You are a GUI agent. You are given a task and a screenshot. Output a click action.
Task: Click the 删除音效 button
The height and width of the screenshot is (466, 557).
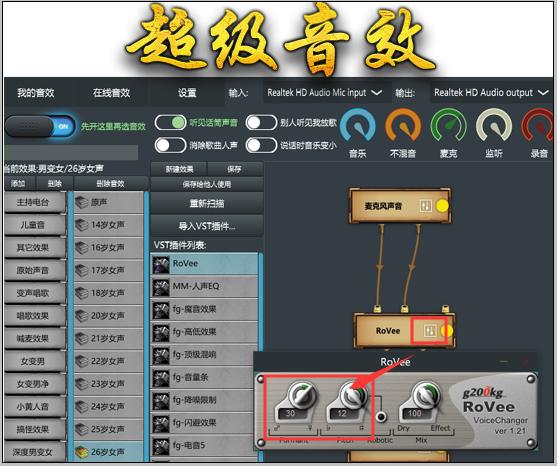tap(110, 184)
